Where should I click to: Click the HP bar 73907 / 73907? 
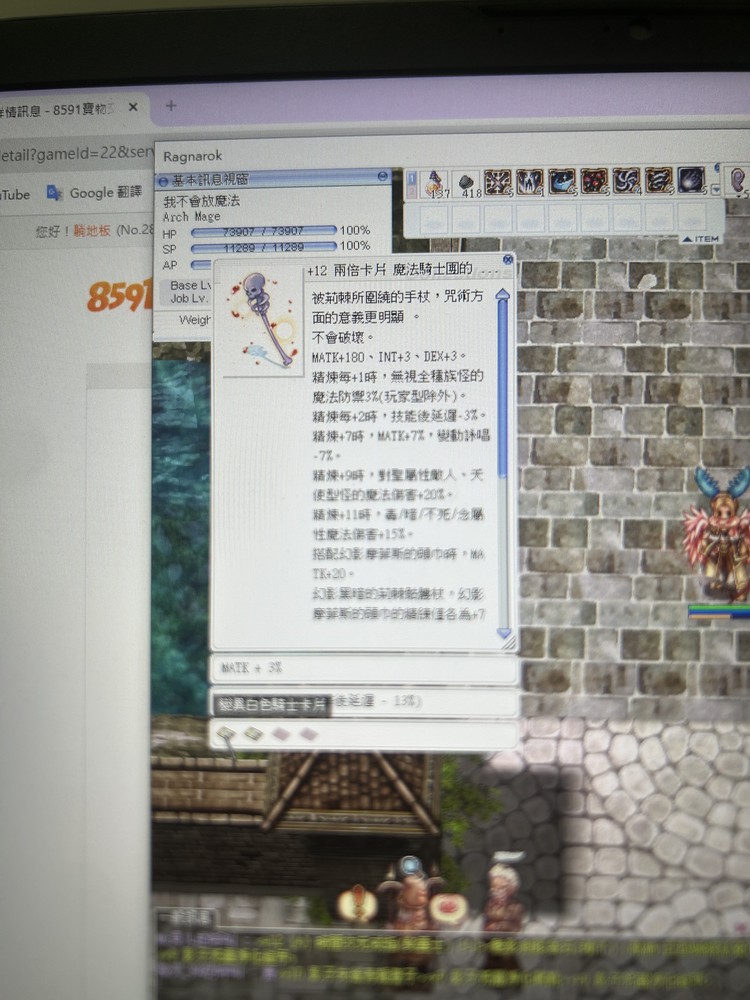click(x=263, y=231)
